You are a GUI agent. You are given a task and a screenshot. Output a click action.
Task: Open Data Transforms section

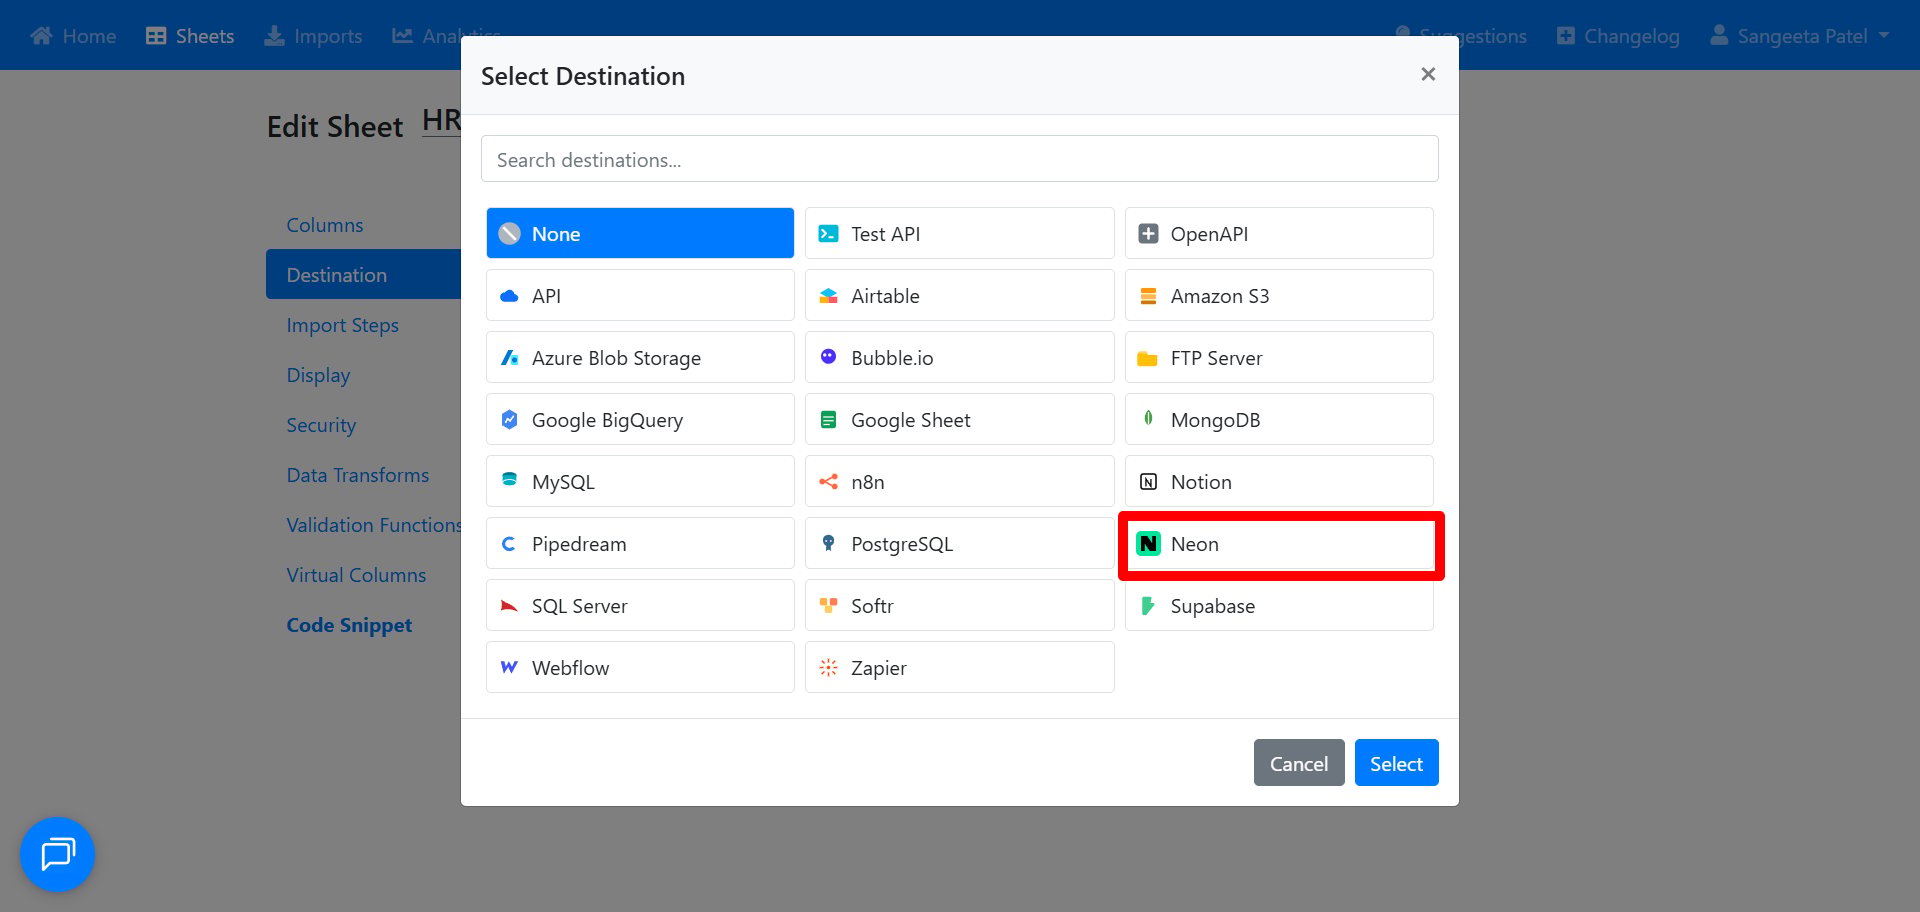[x=357, y=475]
